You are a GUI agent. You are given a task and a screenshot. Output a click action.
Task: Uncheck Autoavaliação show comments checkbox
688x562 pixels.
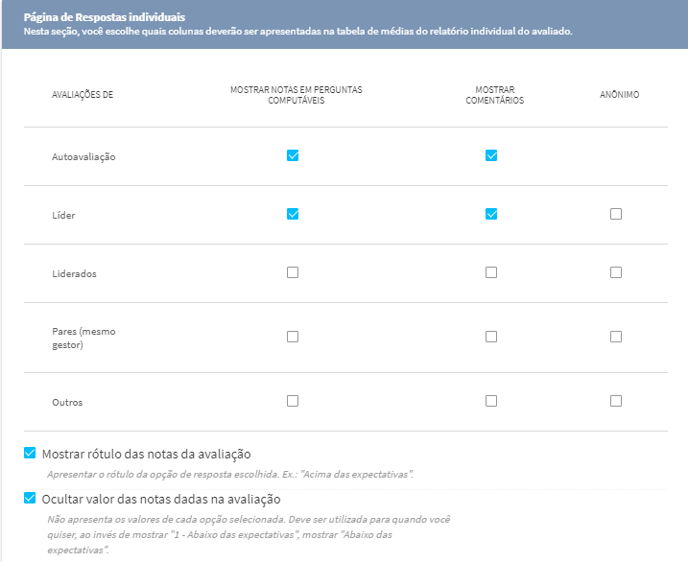(x=491, y=155)
